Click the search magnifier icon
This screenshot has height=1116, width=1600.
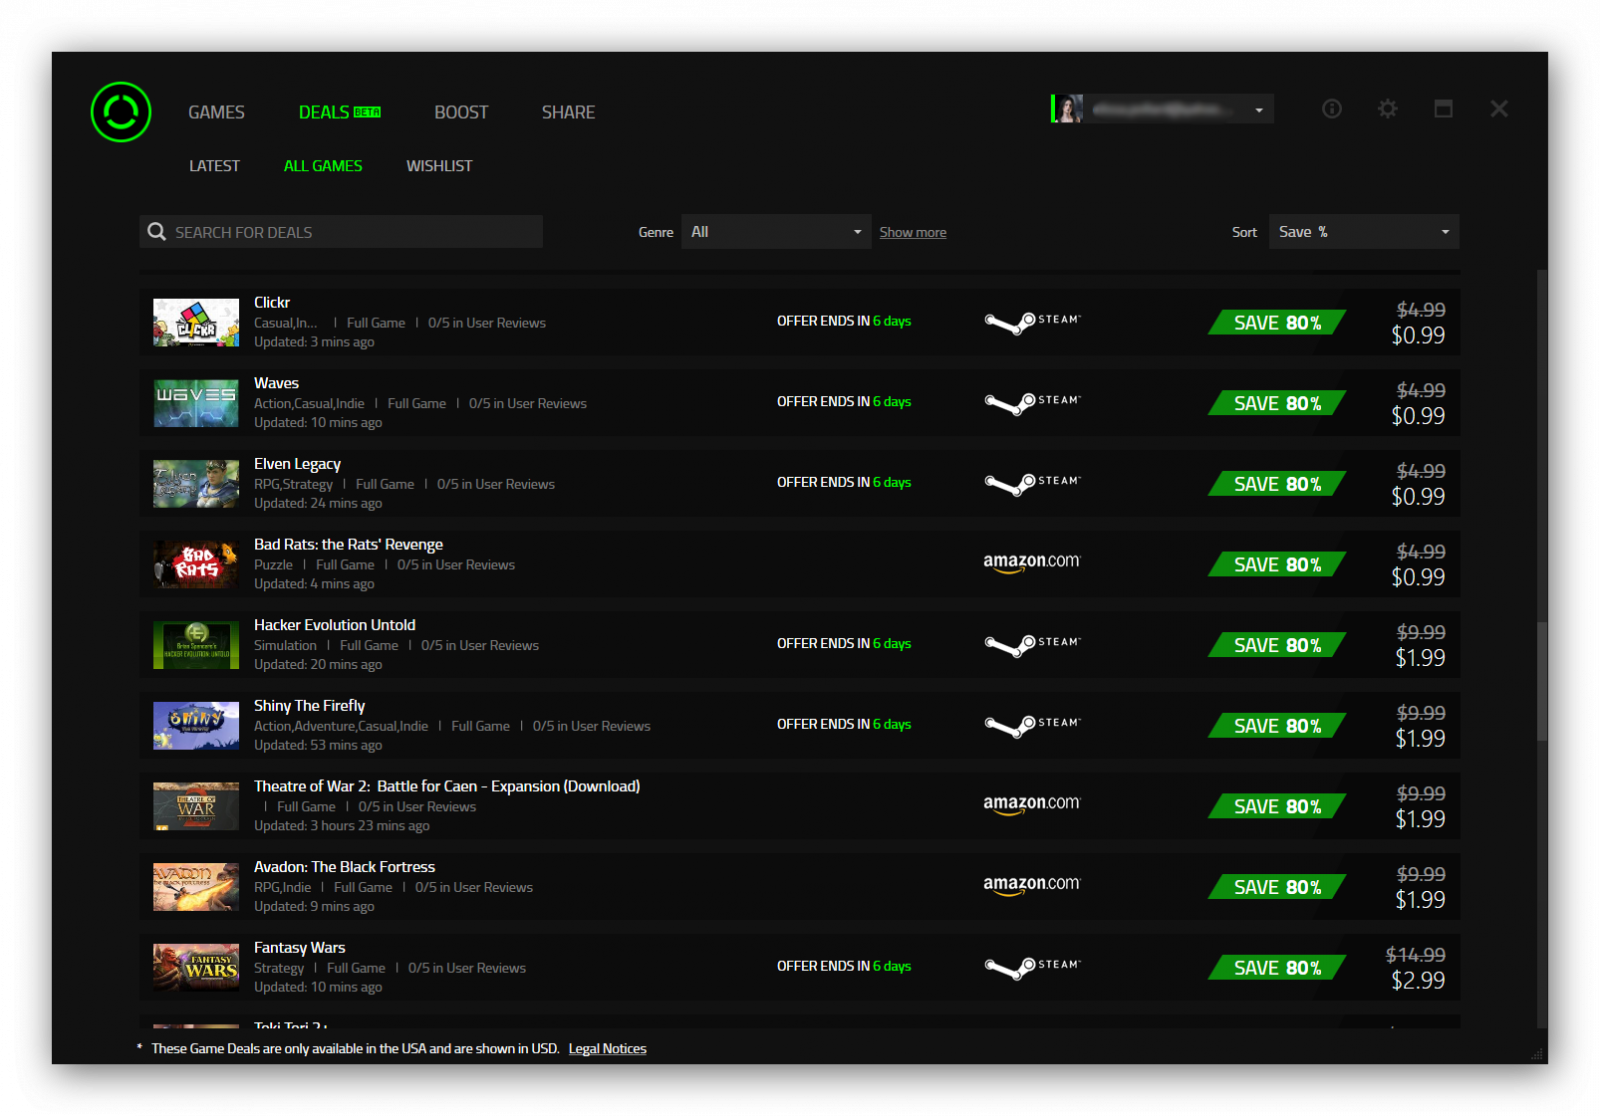157,232
